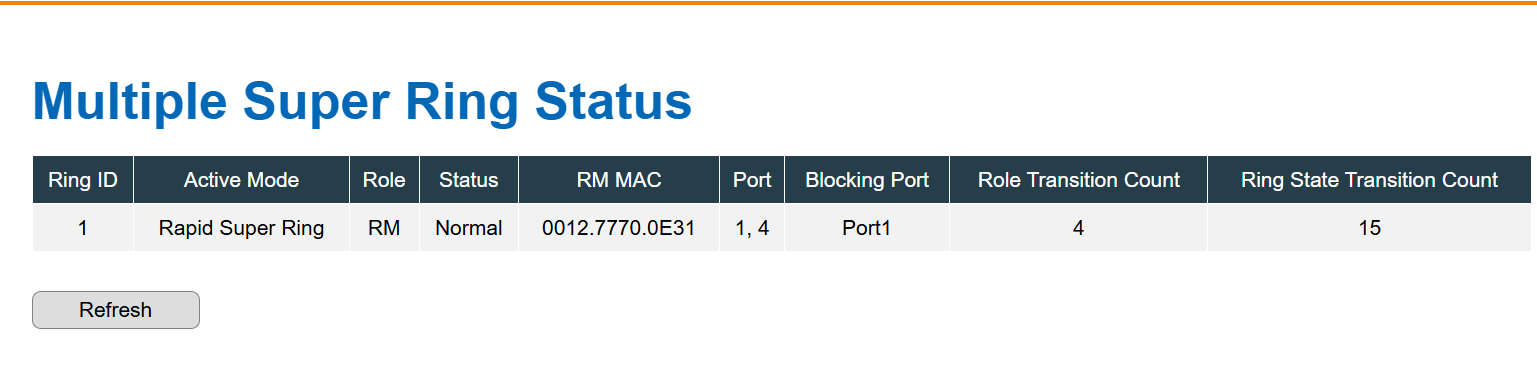Click the Active Mode column header
Viewport: 1537px width, 389px height.
tap(241, 180)
